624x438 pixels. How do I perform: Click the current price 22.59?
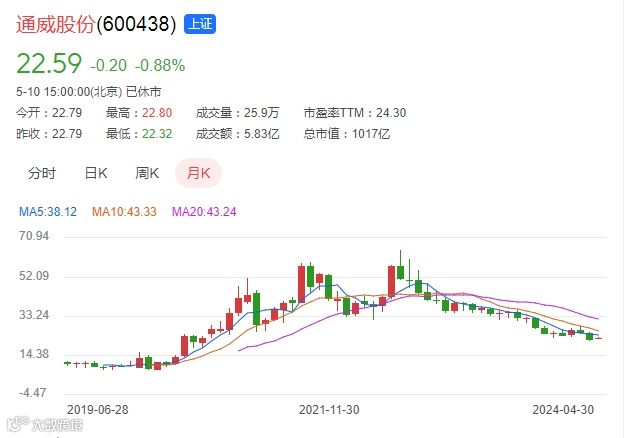click(49, 64)
